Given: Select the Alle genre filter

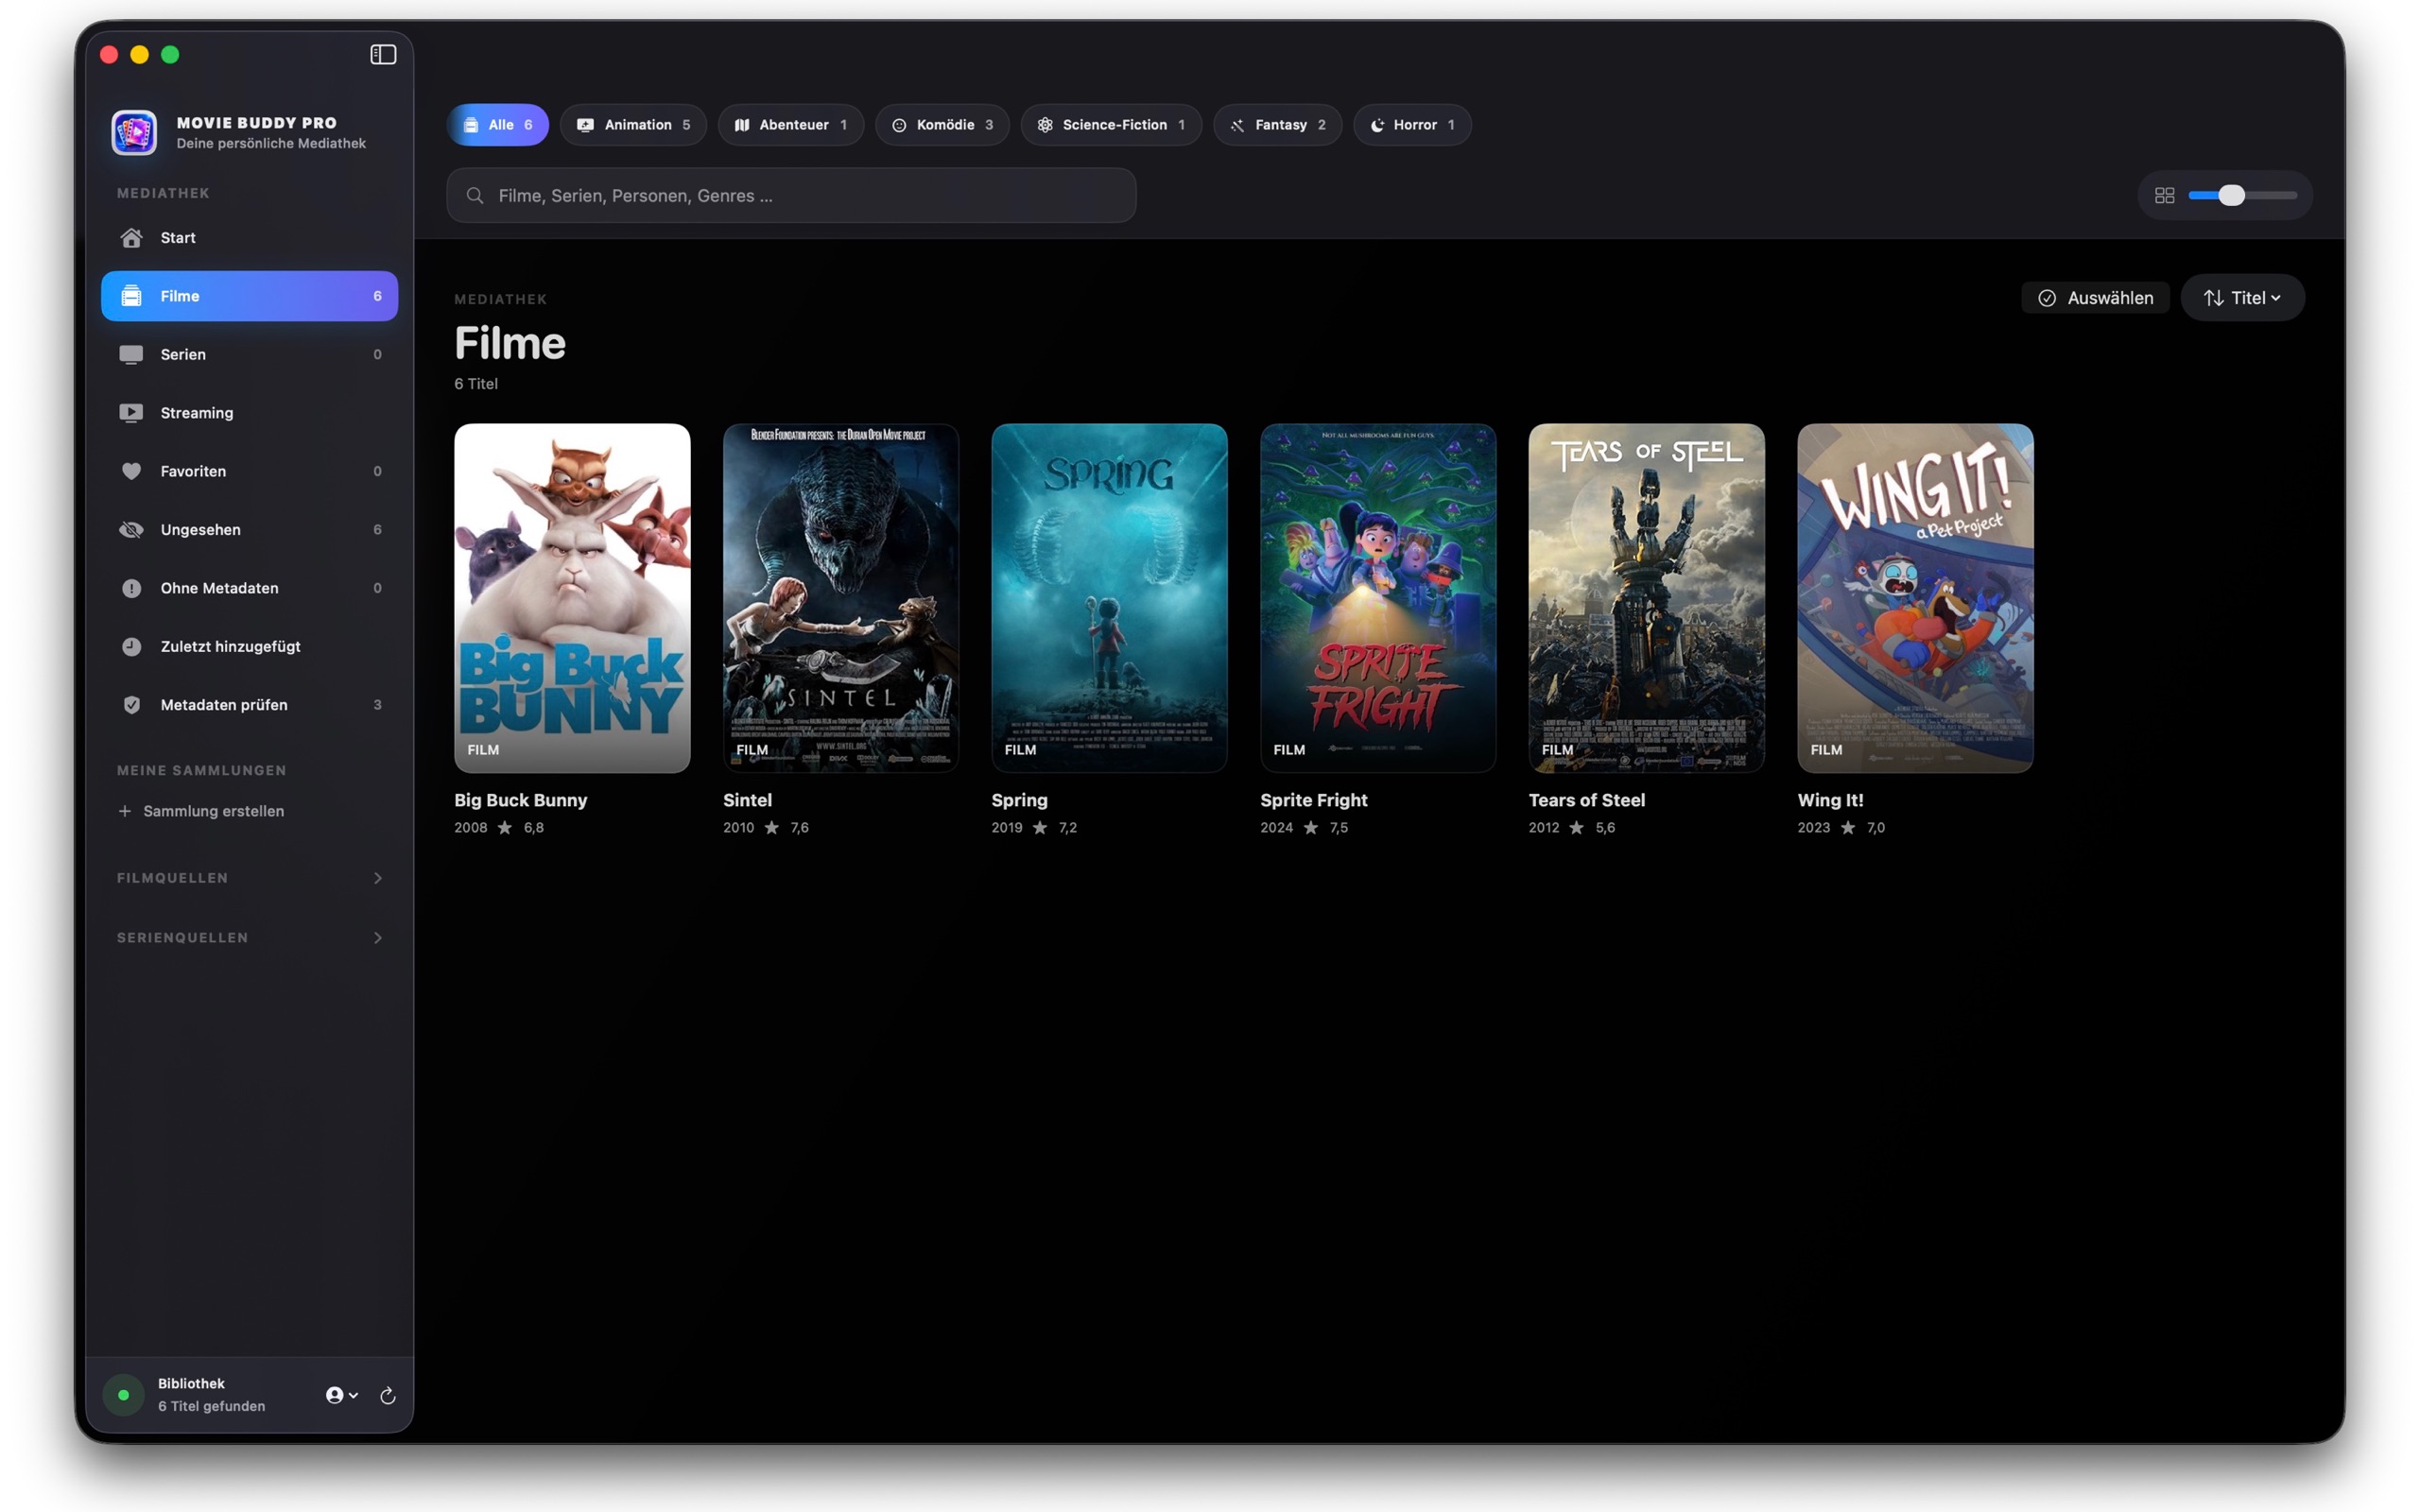Looking at the screenshot, I should pos(498,125).
